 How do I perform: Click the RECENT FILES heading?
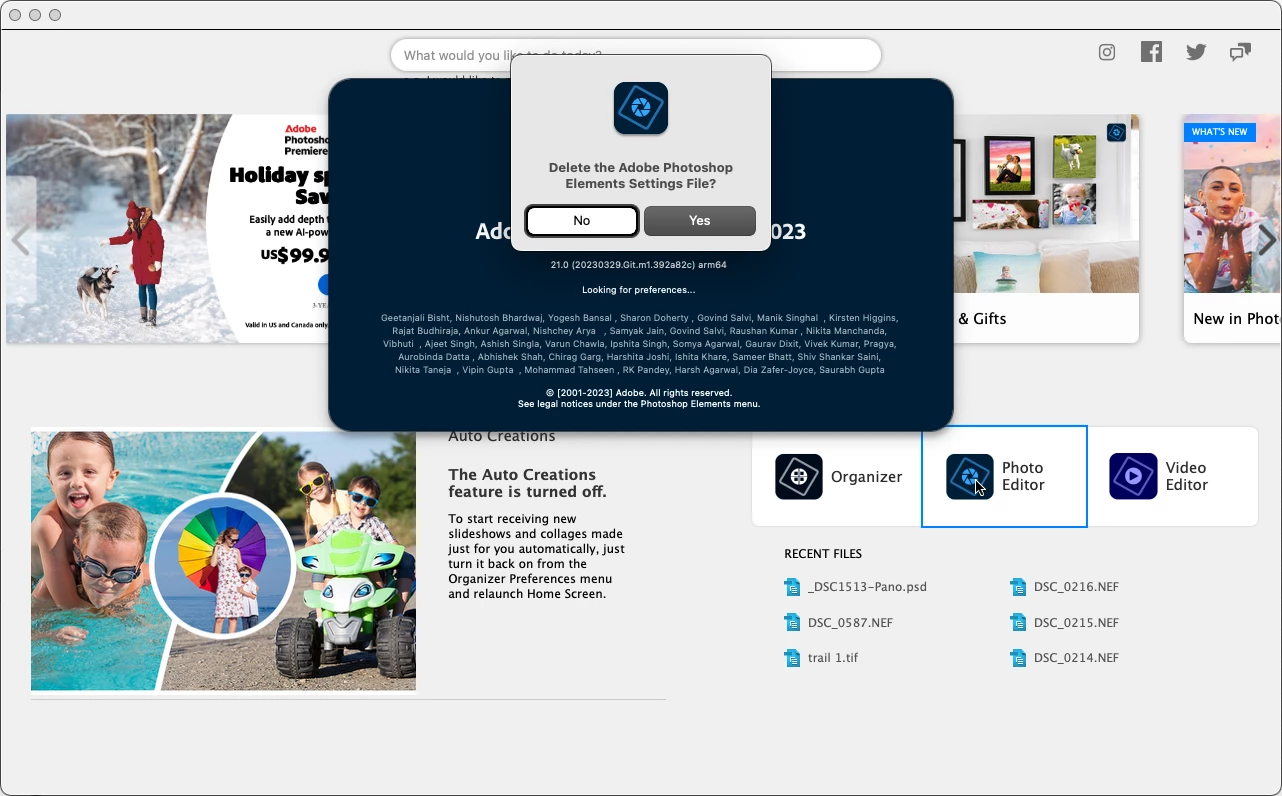(x=823, y=554)
